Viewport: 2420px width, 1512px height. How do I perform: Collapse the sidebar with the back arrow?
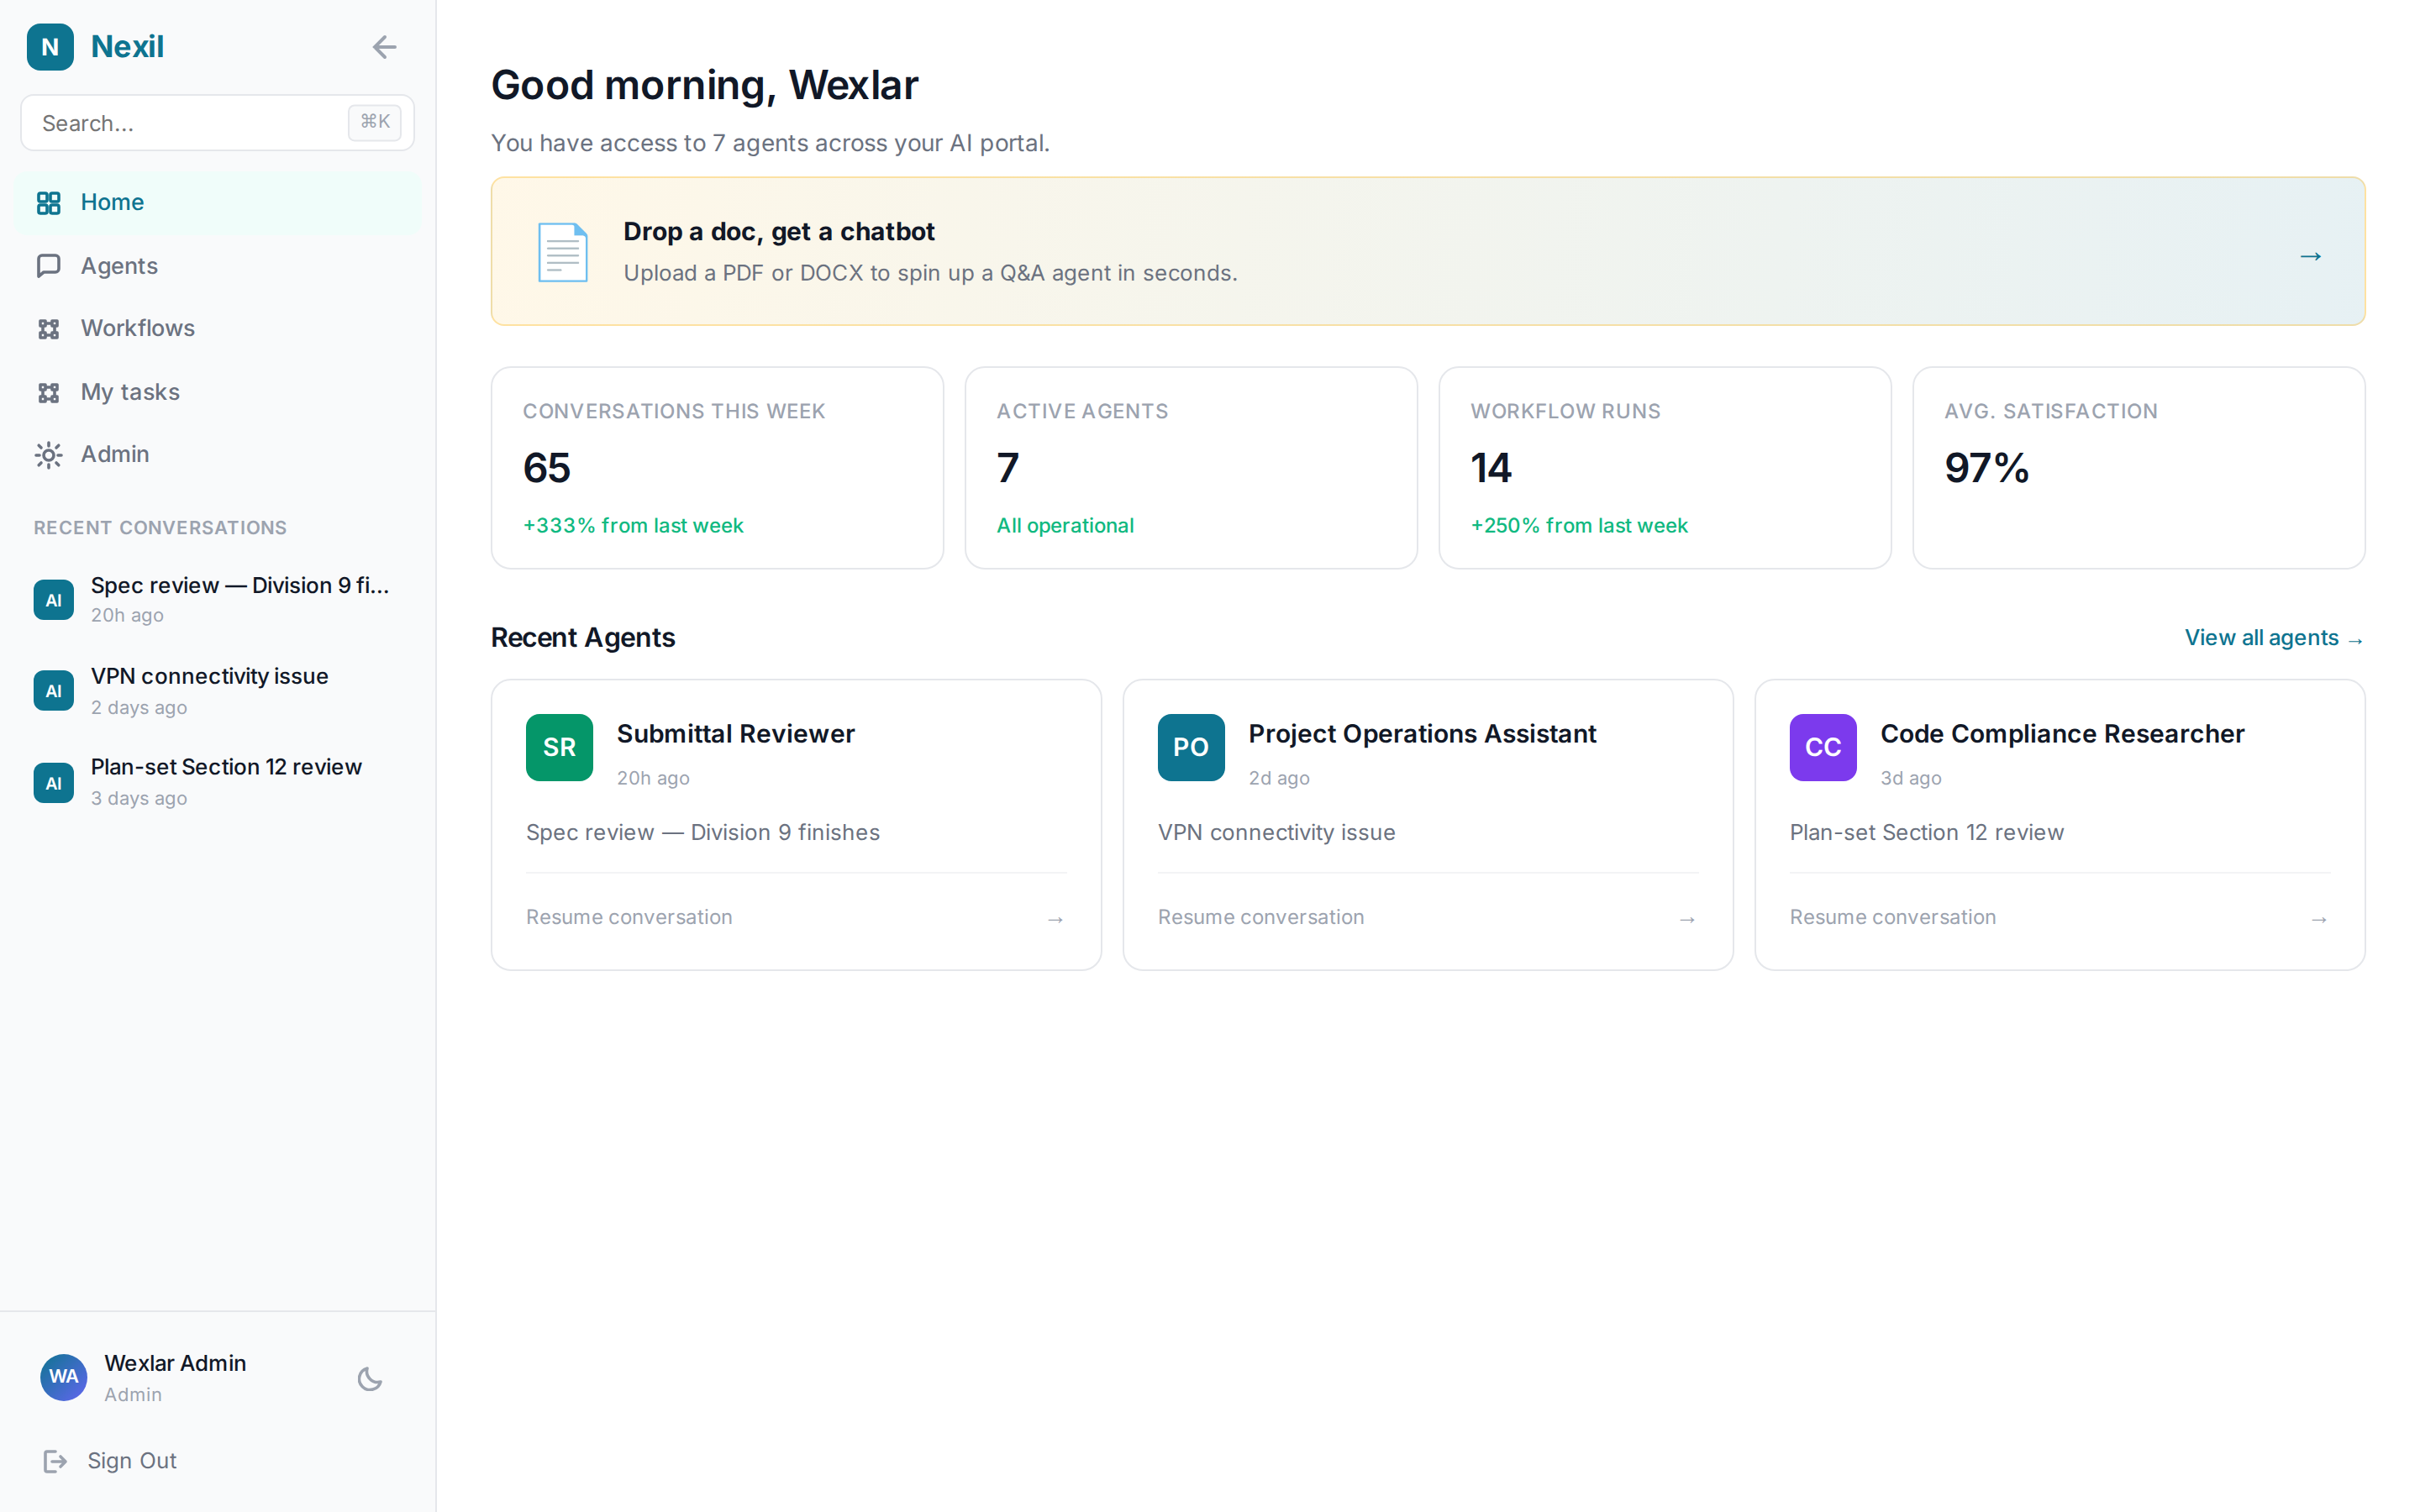tap(385, 47)
